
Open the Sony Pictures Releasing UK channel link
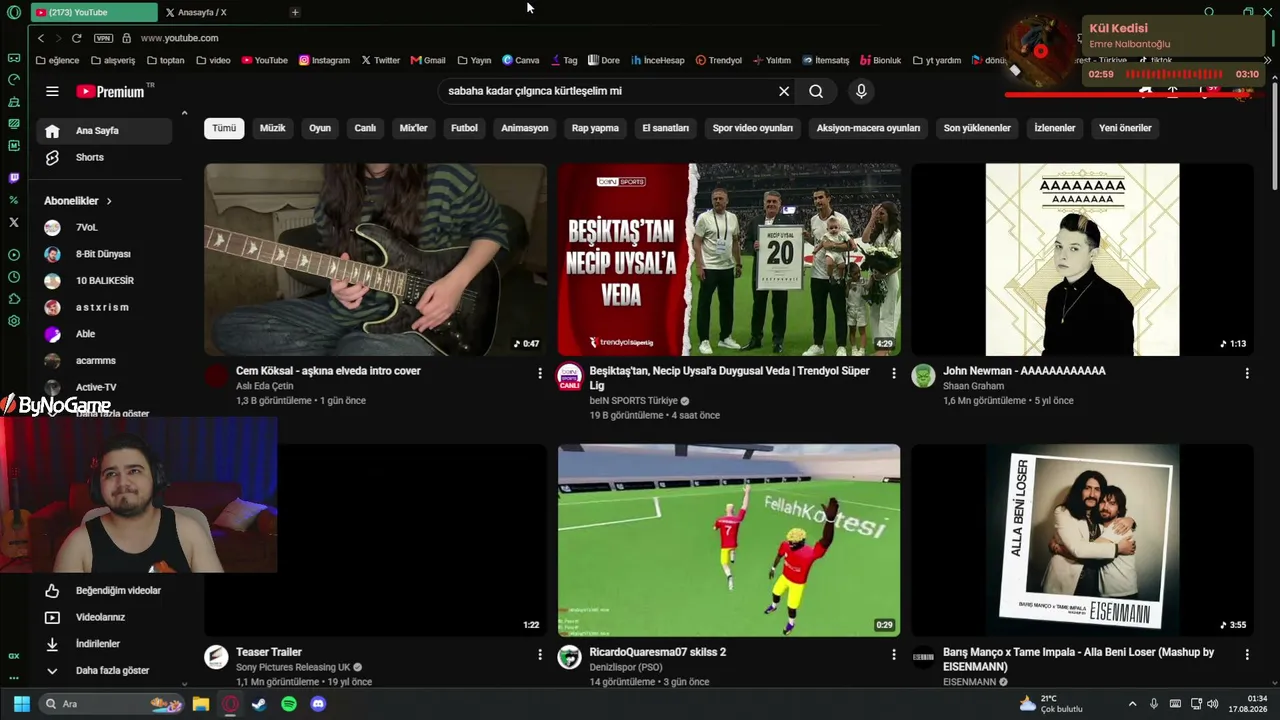293,667
